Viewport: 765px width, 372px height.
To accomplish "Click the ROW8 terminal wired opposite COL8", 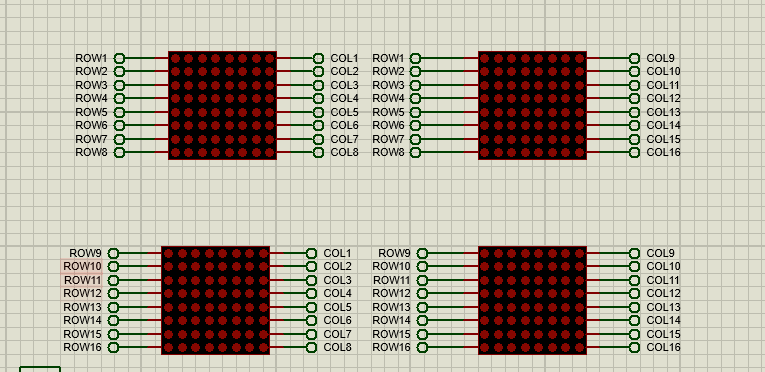I will pyautogui.click(x=120, y=152).
